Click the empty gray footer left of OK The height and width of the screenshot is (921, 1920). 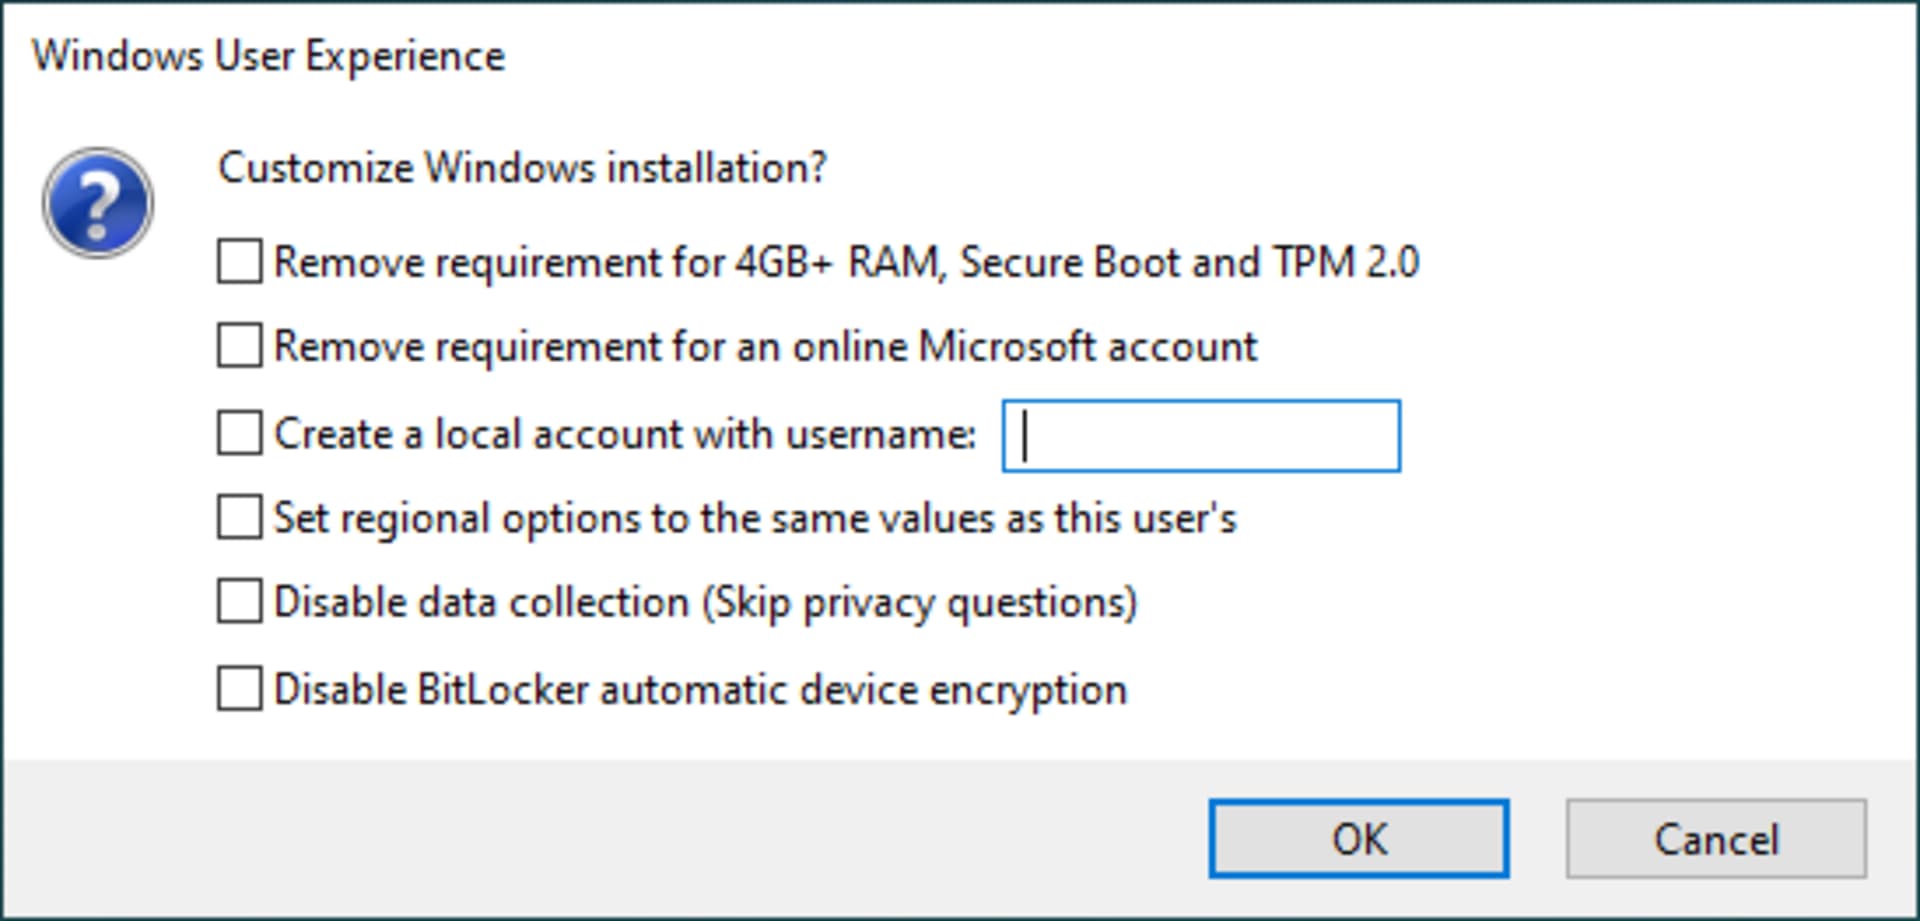[x=600, y=839]
